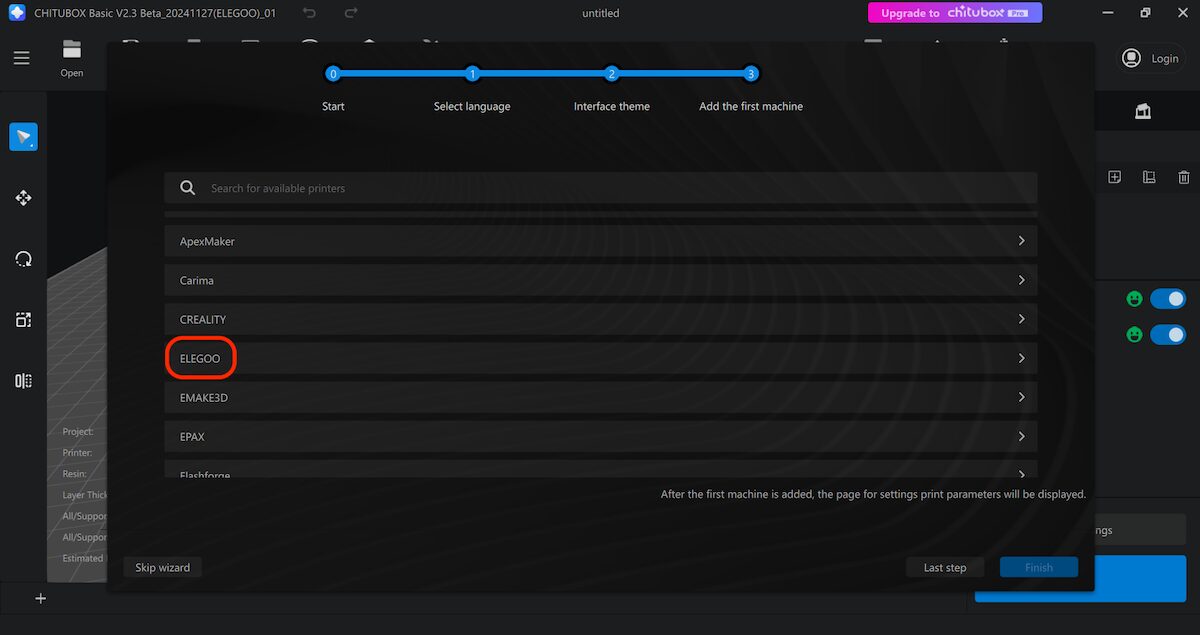The width and height of the screenshot is (1200, 635).
Task: Open the building-shaped panel tab icon
Action: pos(1143,112)
